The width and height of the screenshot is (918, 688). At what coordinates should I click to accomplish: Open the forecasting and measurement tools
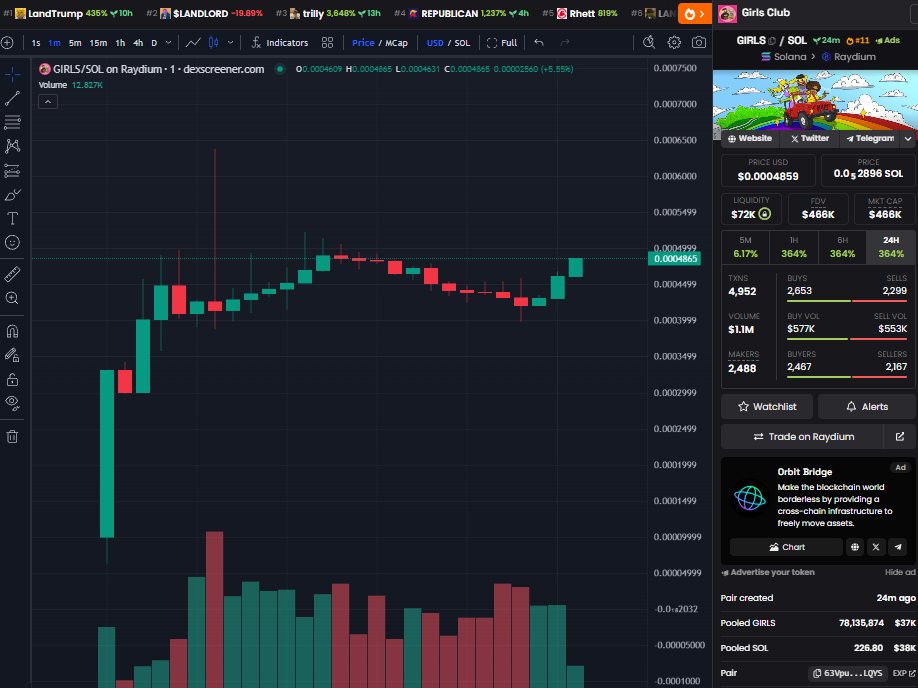click(x=12, y=171)
